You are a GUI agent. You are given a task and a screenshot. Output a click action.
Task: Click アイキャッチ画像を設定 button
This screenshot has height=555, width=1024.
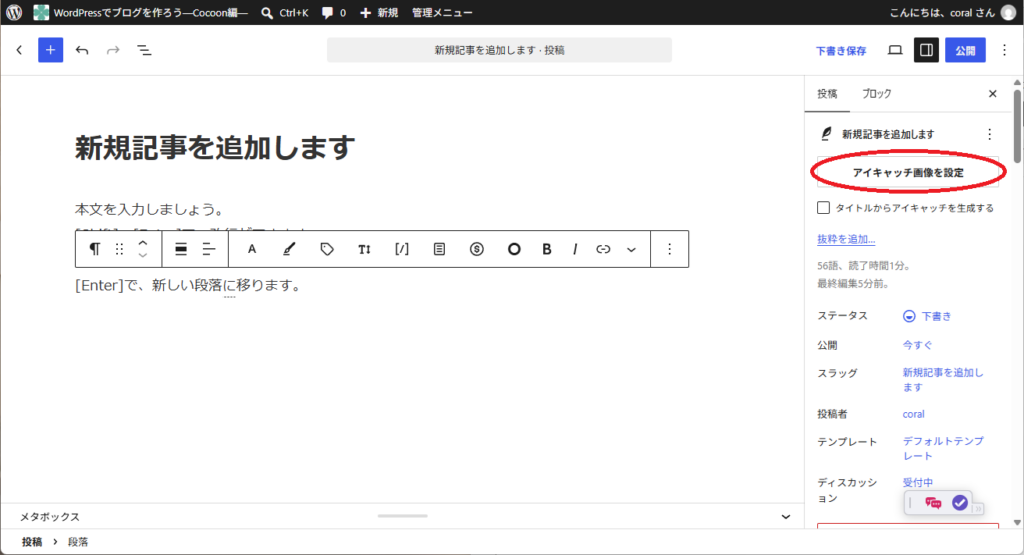pos(908,172)
